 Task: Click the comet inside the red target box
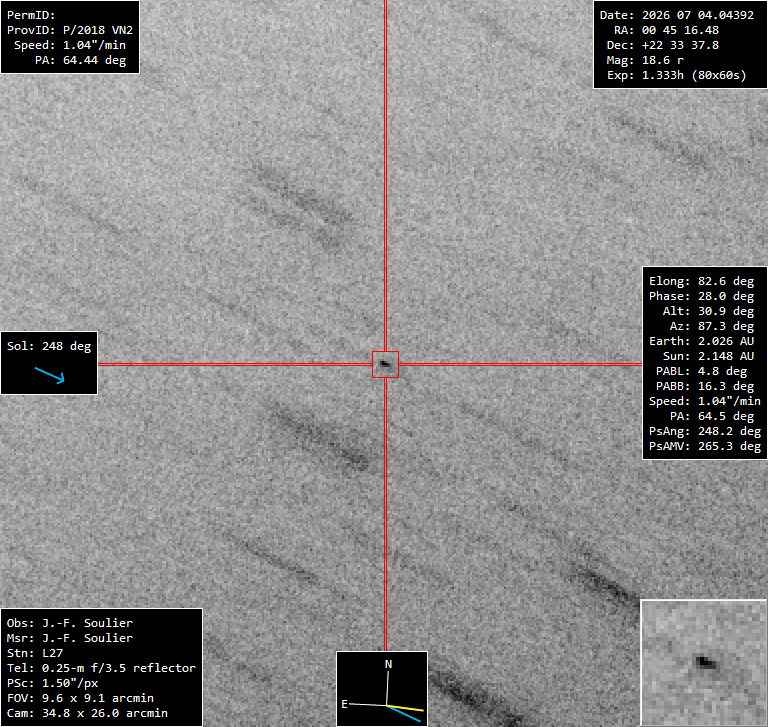point(385,364)
